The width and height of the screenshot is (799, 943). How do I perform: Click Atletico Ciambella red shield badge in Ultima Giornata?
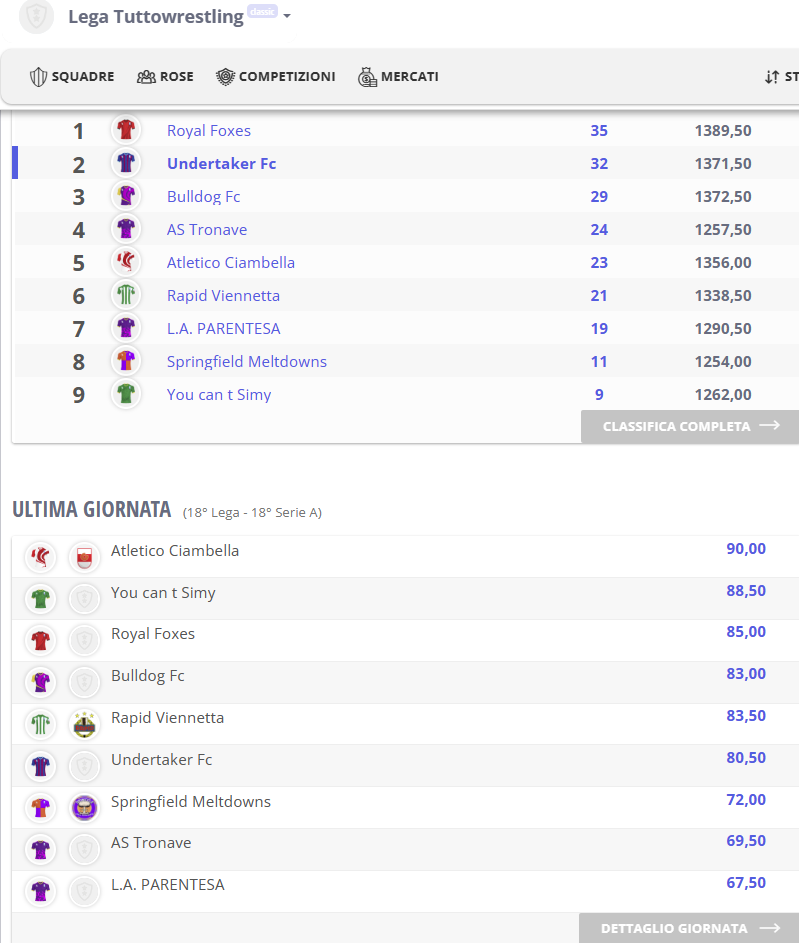tap(84, 557)
